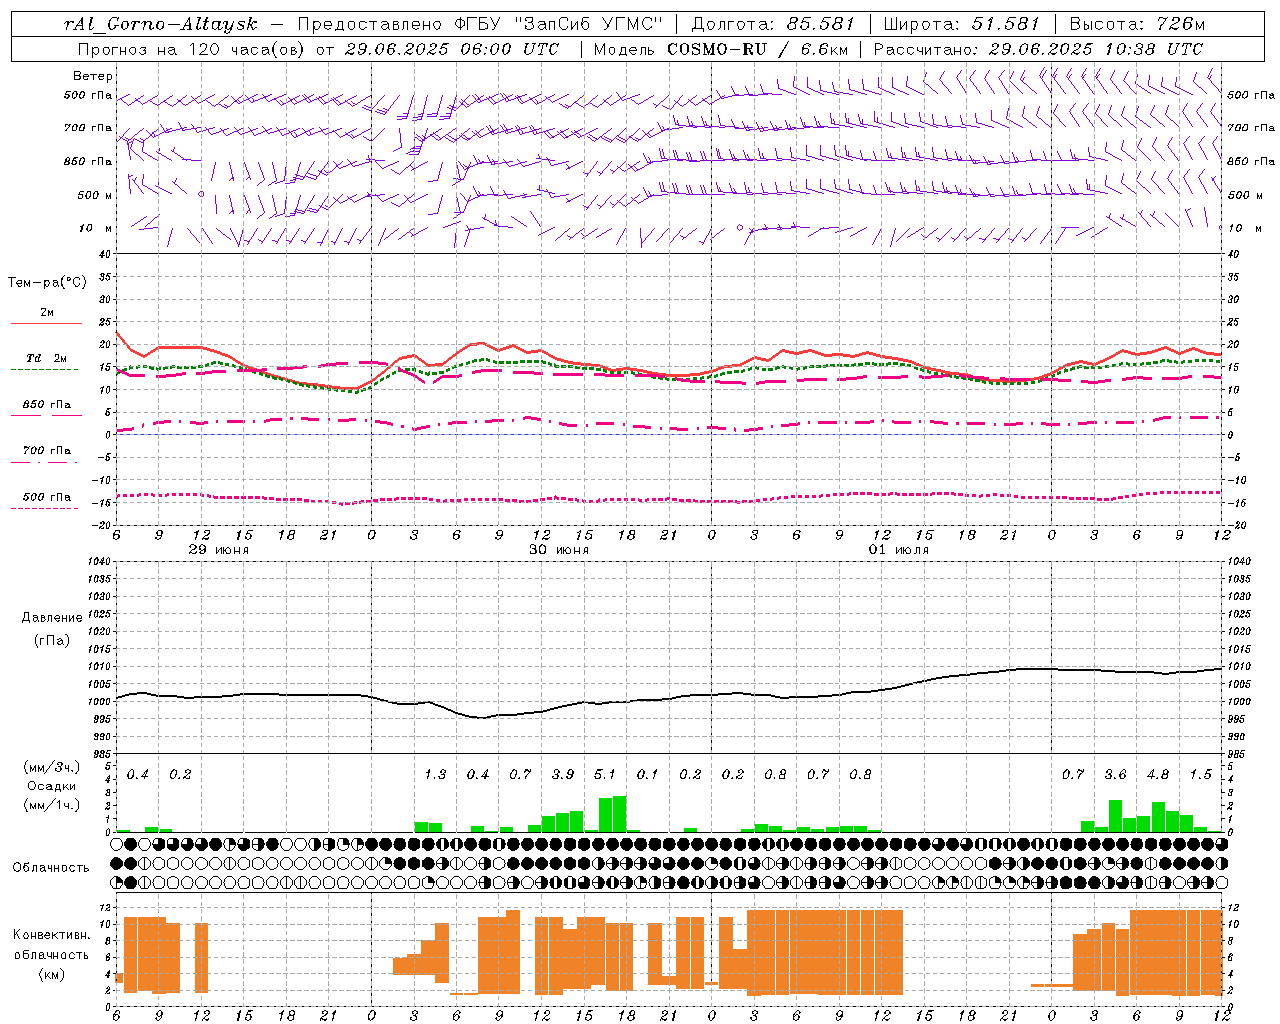Click the Осадки precipitation label

[52, 786]
